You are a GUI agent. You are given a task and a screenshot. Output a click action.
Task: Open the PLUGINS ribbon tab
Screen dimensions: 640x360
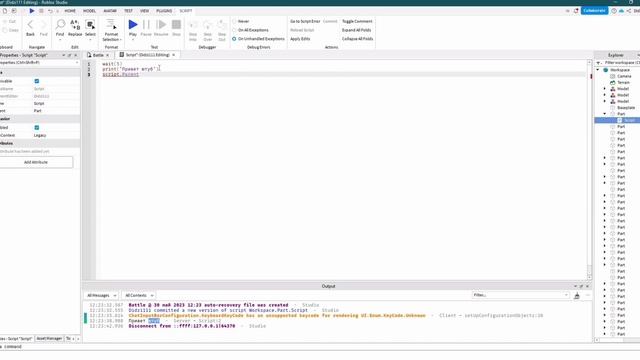tap(164, 11)
